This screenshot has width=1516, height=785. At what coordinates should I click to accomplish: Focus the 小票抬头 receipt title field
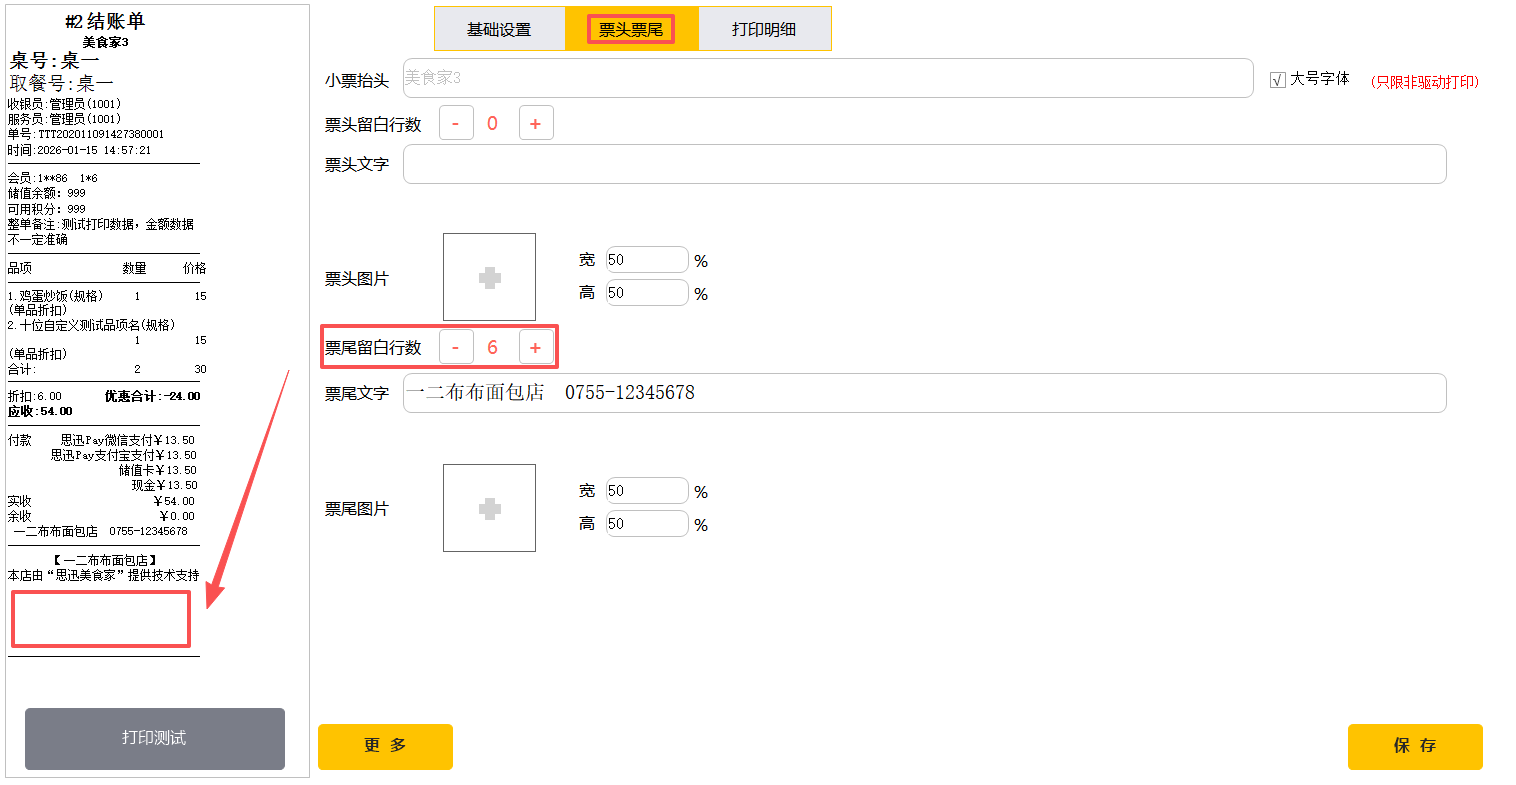pyautogui.click(x=827, y=78)
